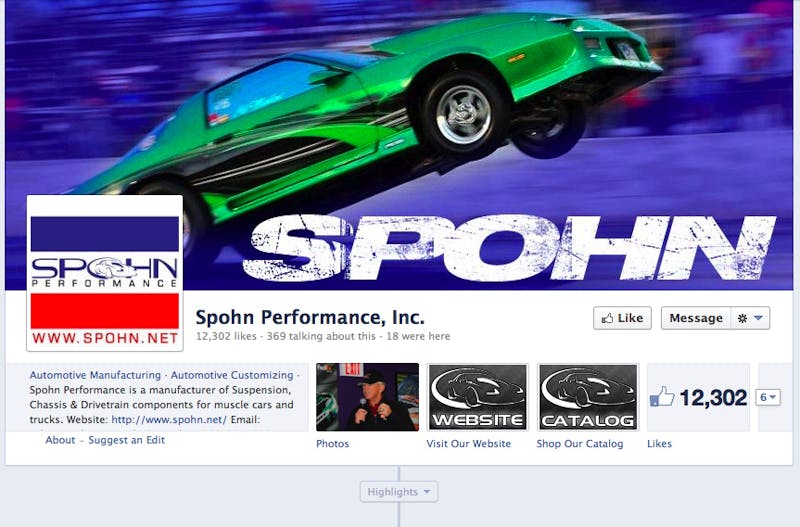
Task: Open the Catalog app tile icon
Action: coord(588,397)
